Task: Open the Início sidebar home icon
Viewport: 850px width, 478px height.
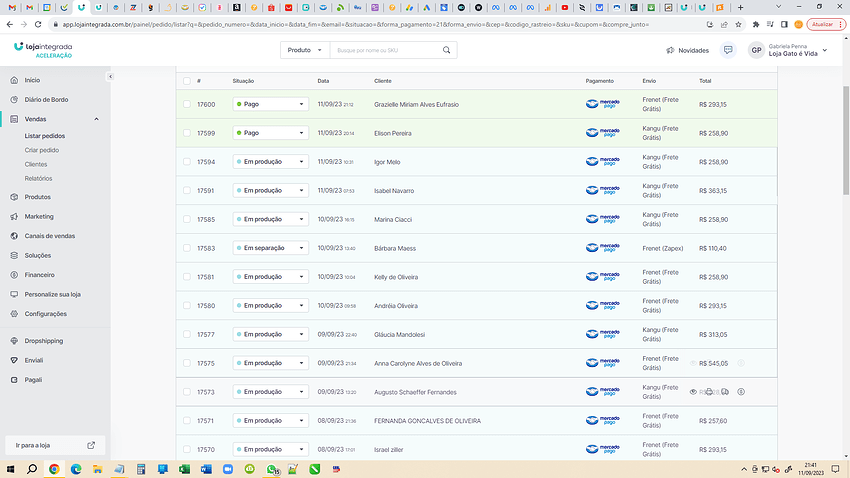Action: click(x=14, y=80)
